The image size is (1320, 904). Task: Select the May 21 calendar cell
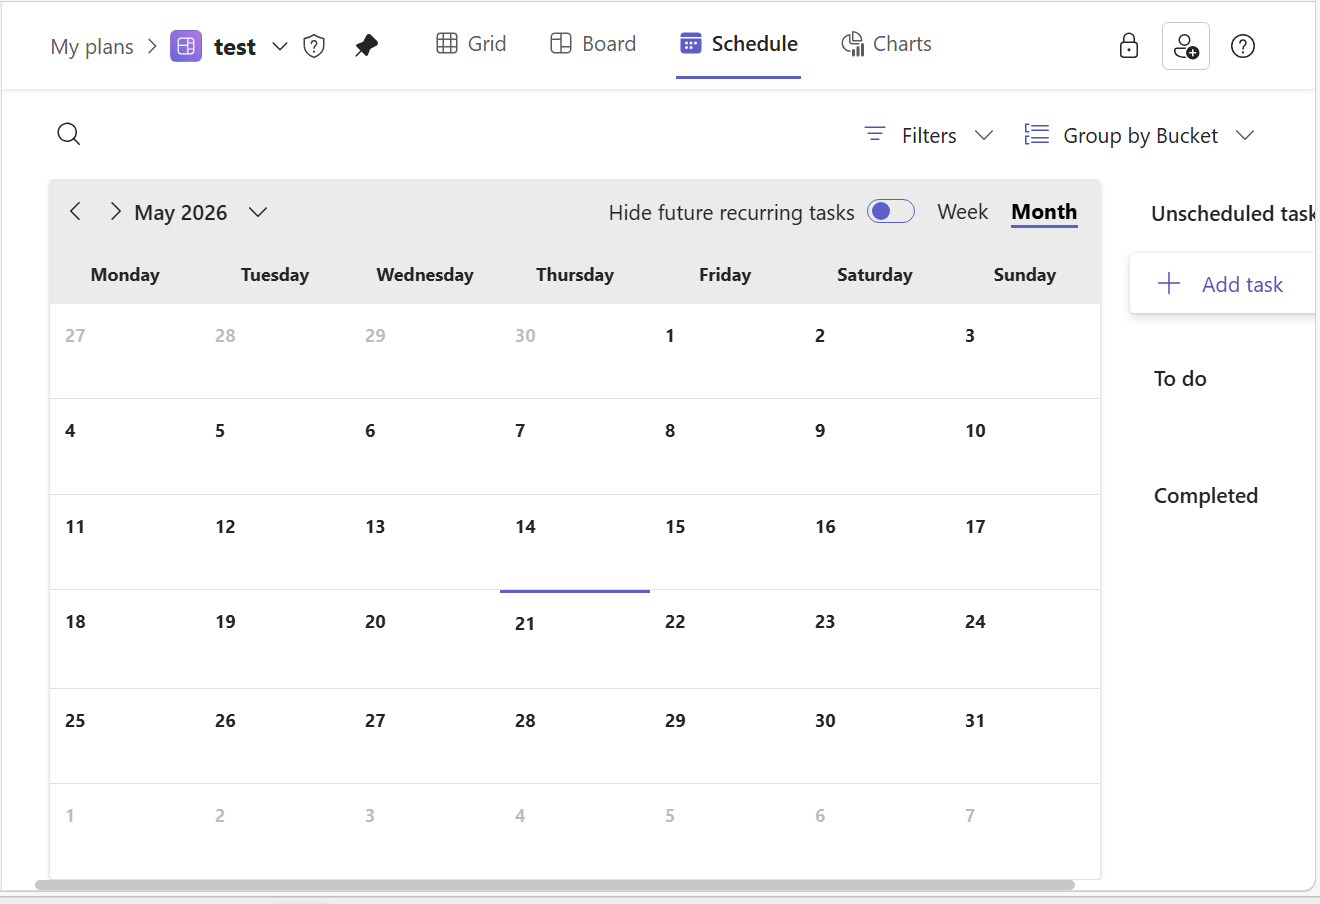tap(575, 639)
